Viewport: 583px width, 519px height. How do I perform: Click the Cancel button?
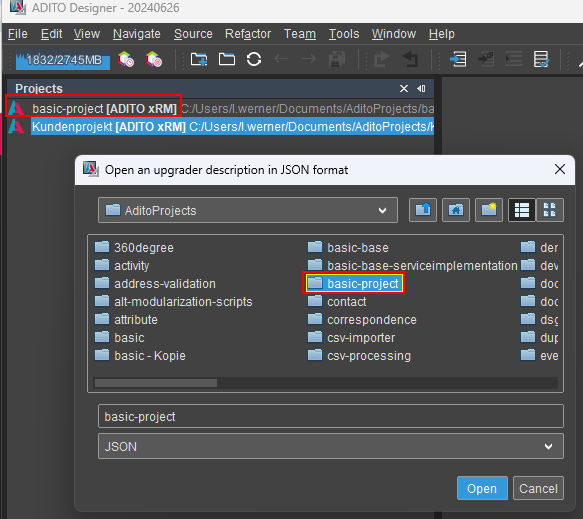click(x=538, y=488)
